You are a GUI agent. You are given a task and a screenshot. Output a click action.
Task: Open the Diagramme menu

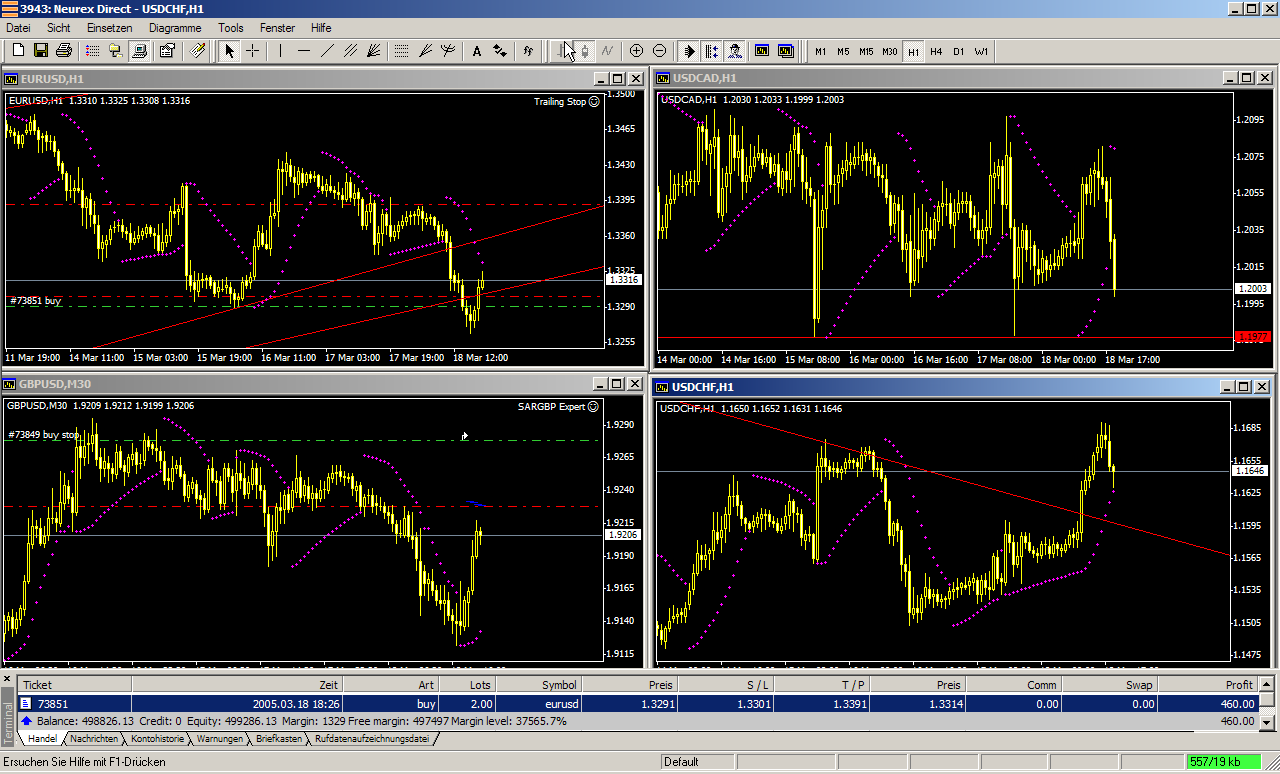coord(175,28)
